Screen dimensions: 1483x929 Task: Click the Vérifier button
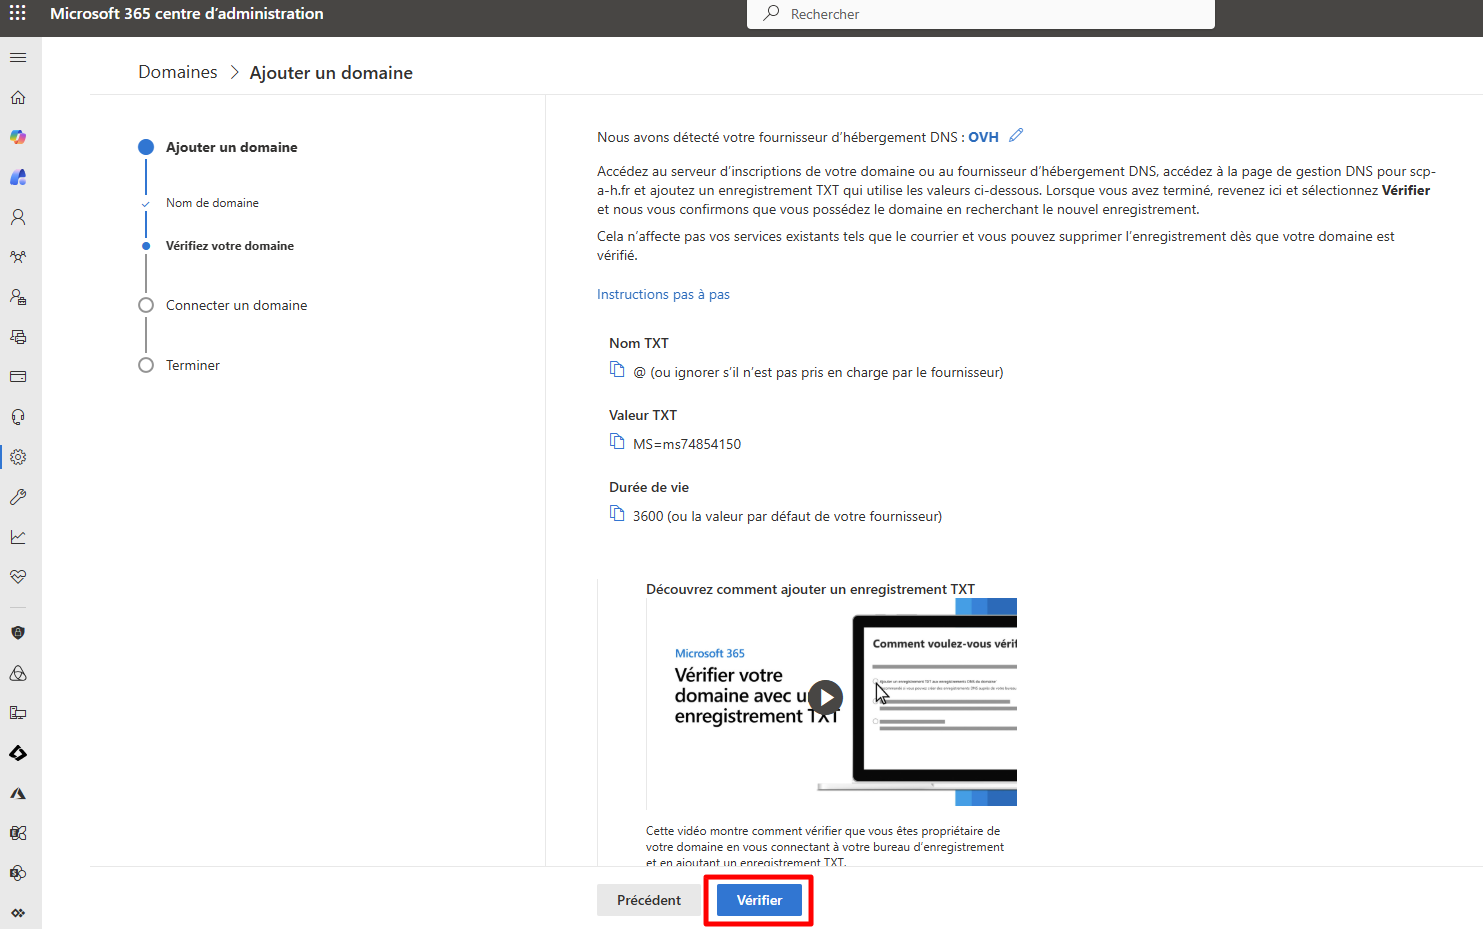pos(759,900)
